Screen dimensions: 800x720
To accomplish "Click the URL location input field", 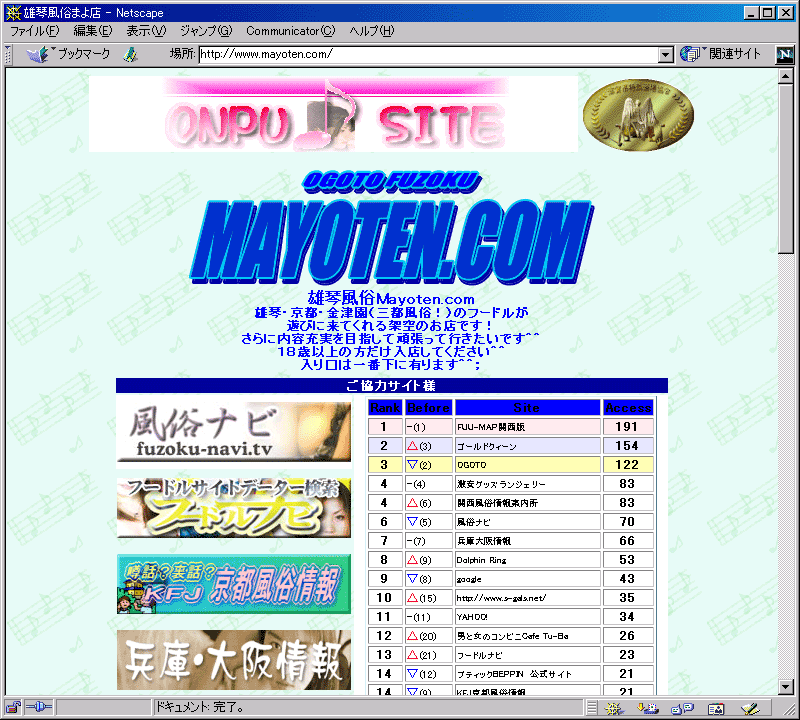I will click(x=428, y=55).
